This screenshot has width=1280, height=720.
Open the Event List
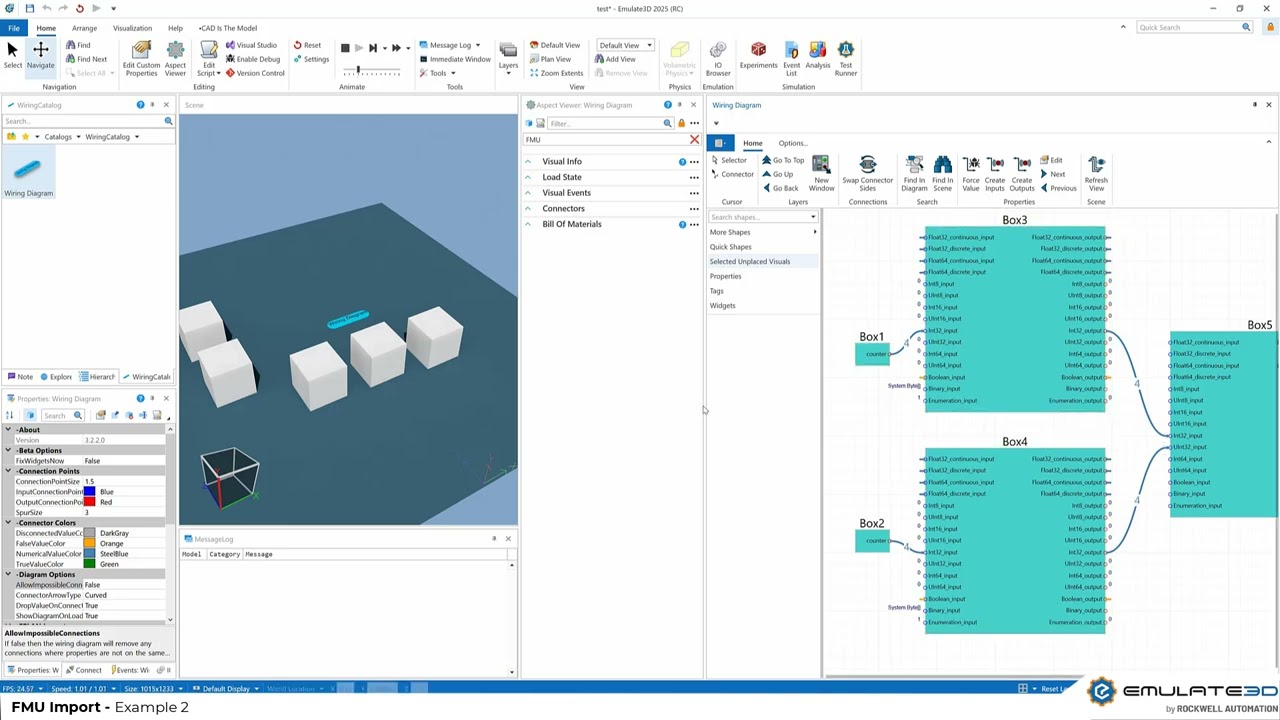791,59
